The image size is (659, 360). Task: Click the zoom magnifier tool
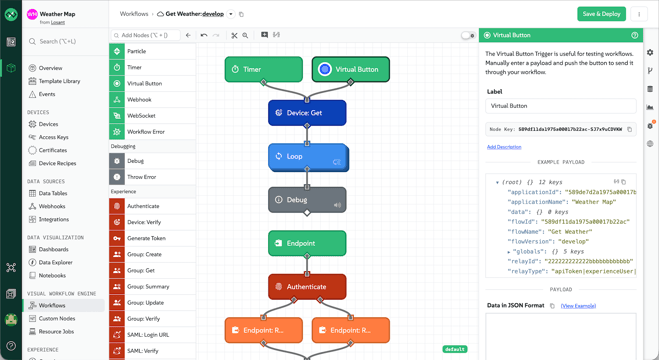point(245,35)
